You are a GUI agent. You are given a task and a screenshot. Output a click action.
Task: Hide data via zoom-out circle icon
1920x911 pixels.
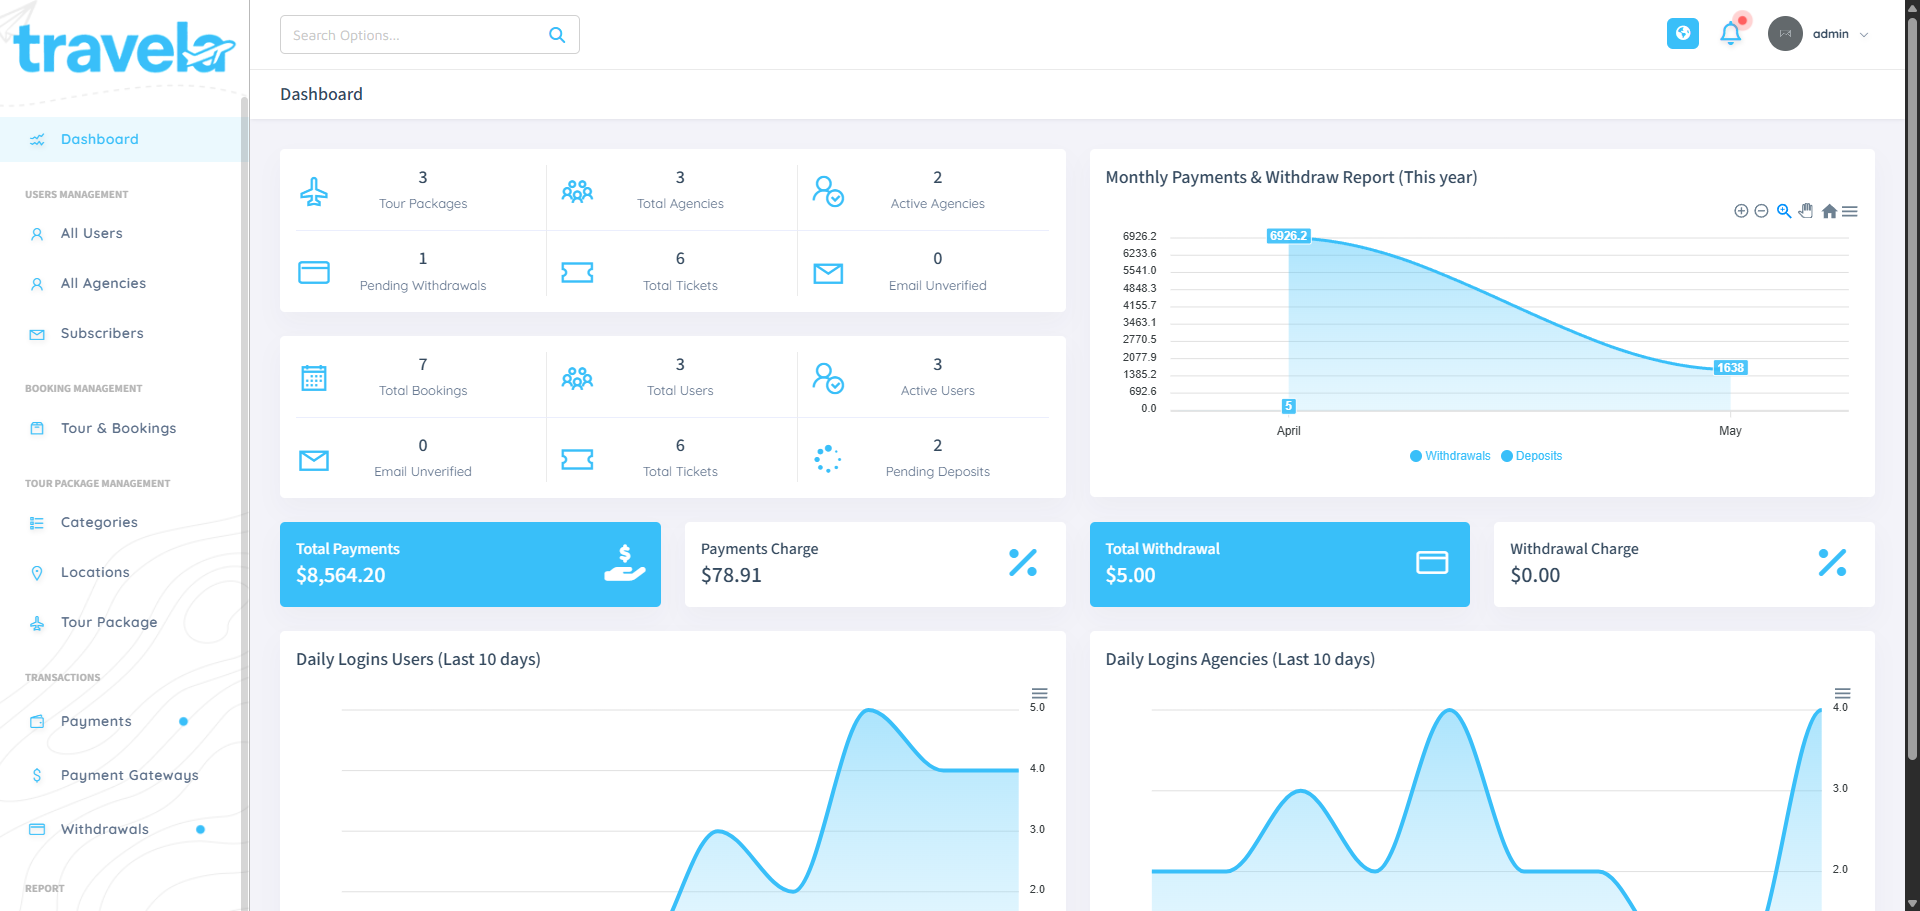(x=1761, y=211)
